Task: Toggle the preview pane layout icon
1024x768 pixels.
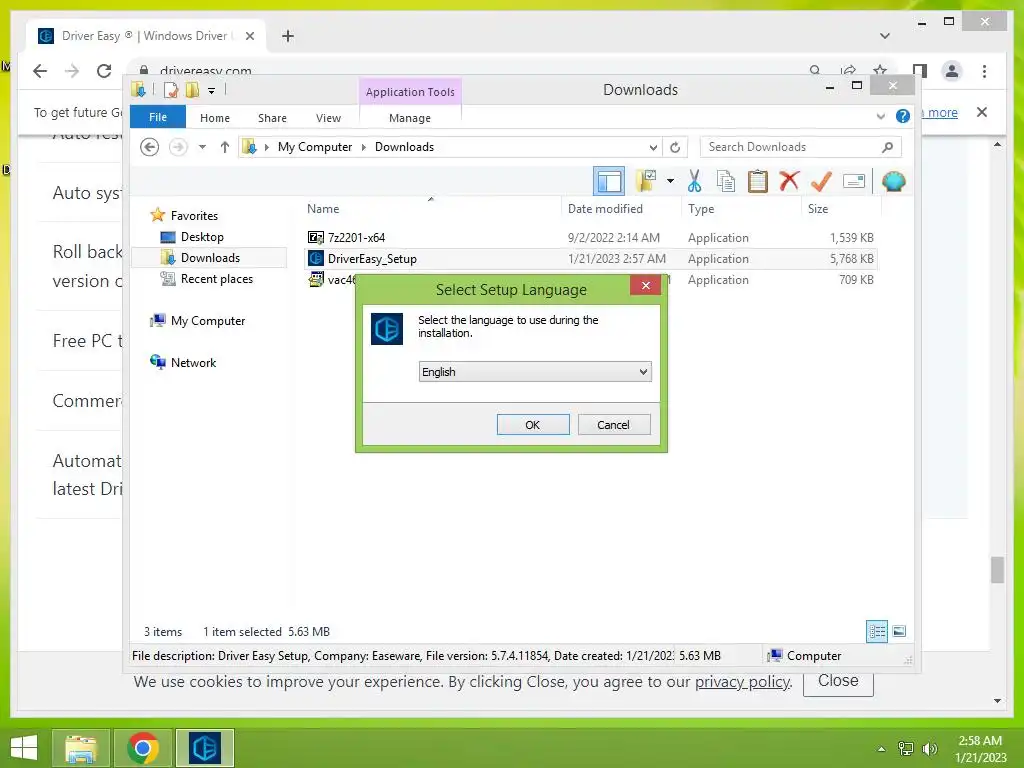Action: pos(609,182)
